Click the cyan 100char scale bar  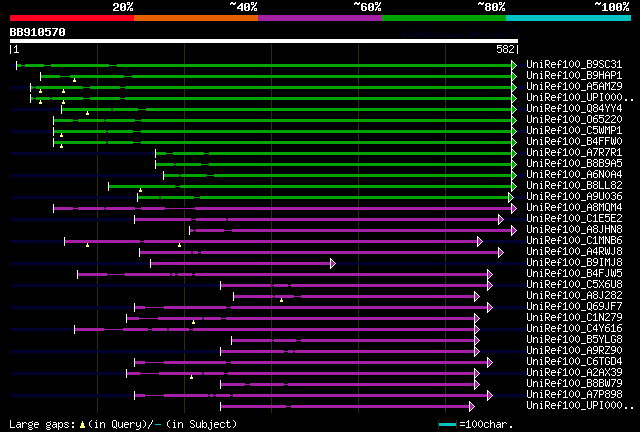click(x=447, y=425)
